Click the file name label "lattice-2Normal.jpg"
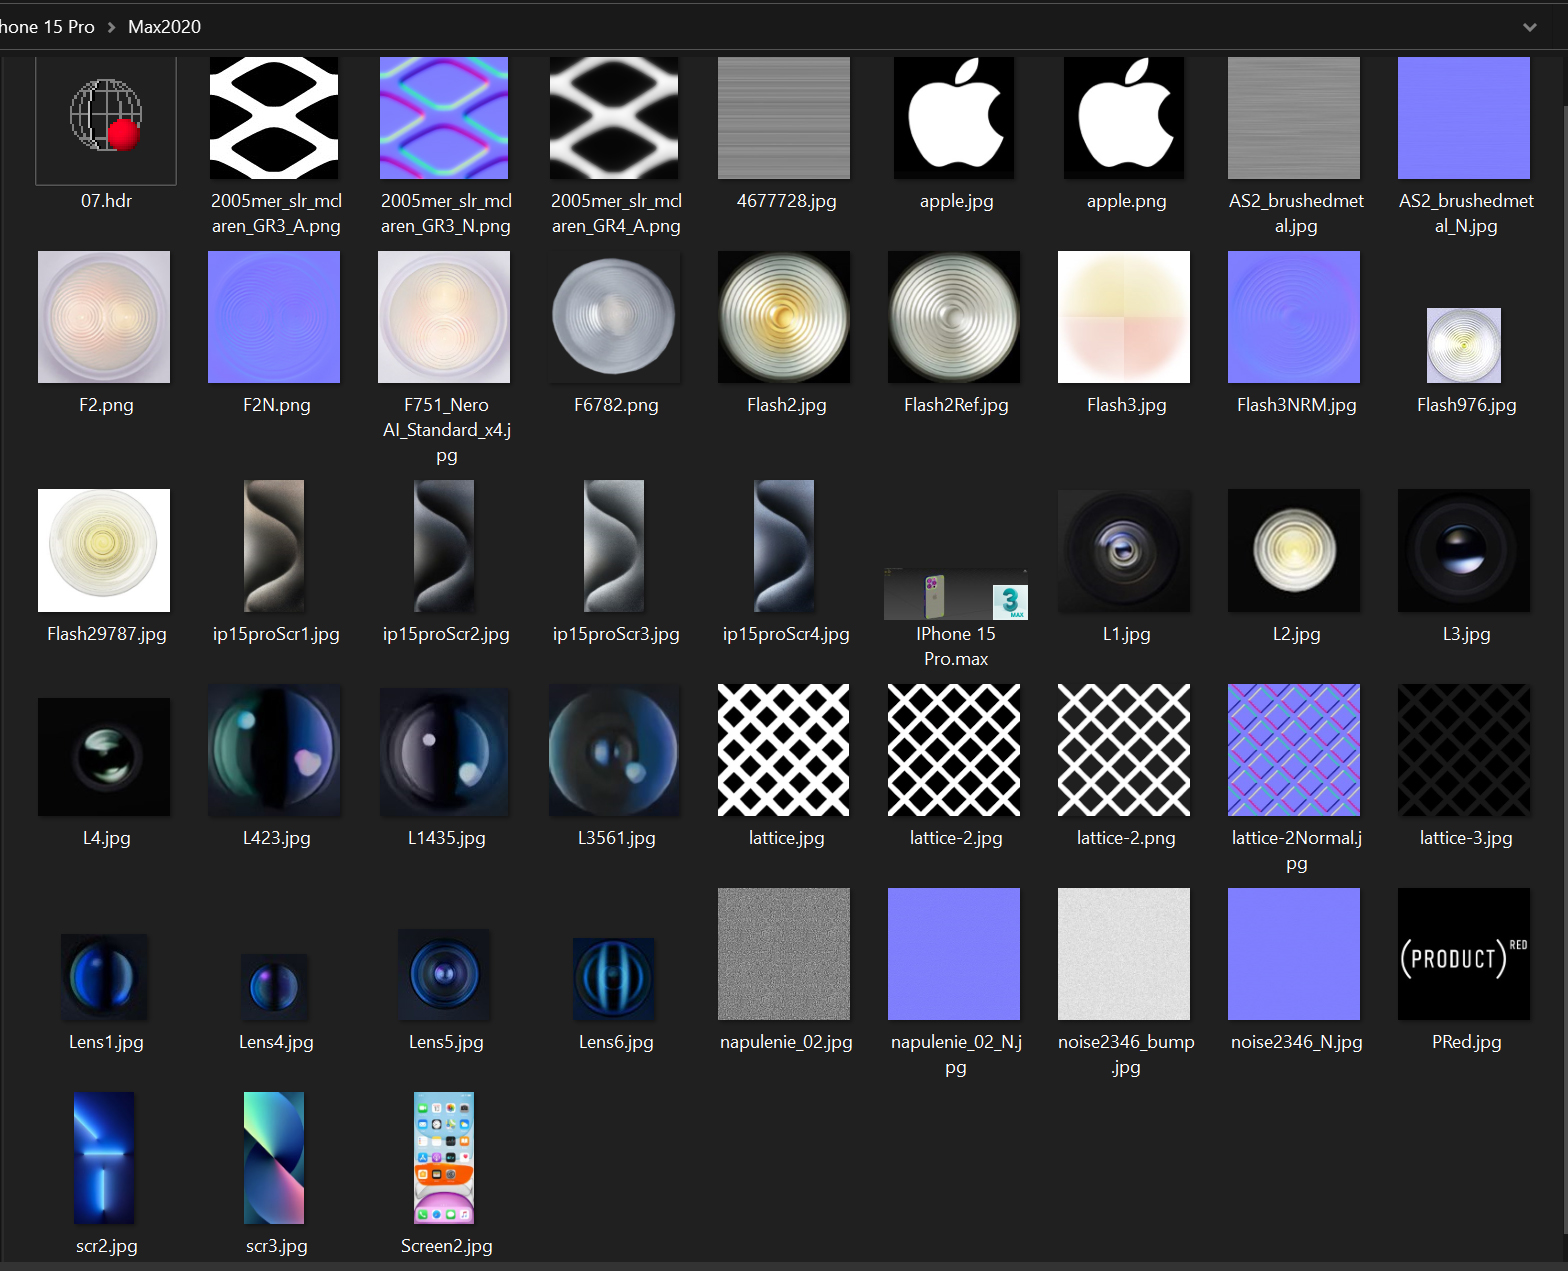1568x1271 pixels. point(1296,851)
